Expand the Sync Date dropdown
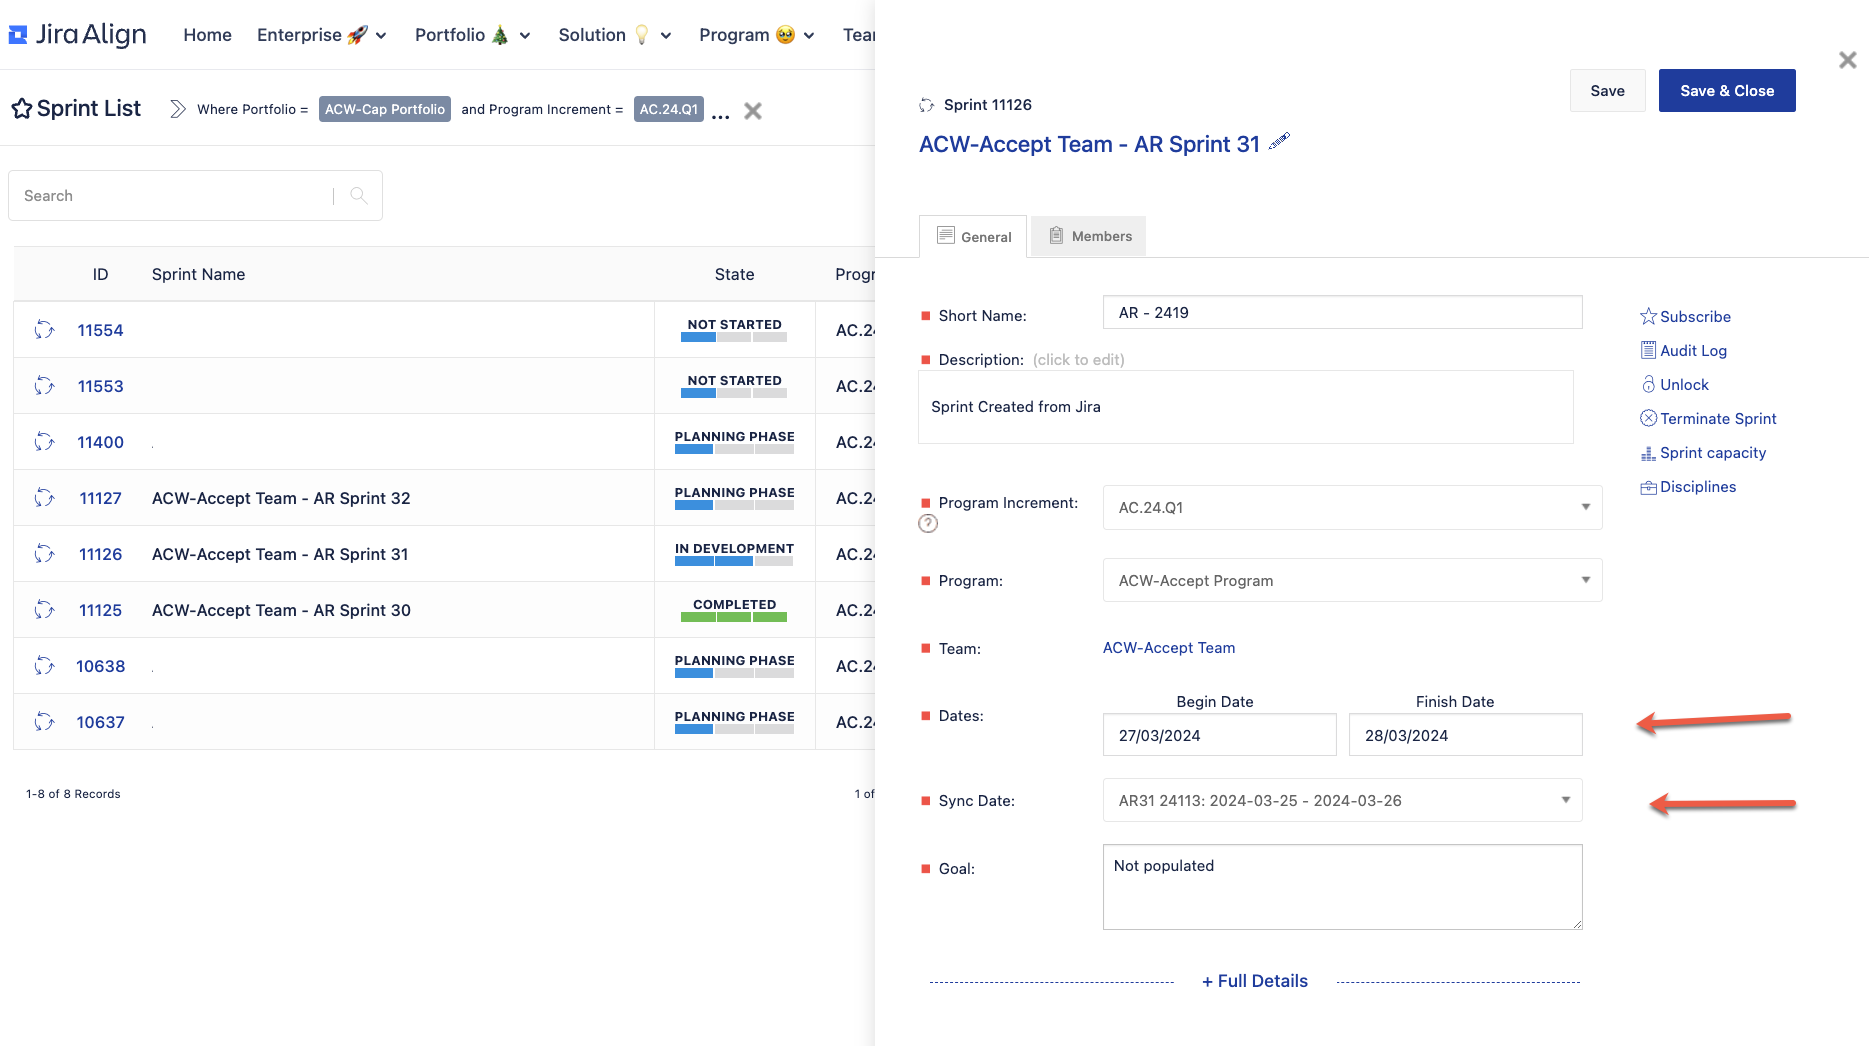The image size is (1875, 1046). pos(1342,800)
